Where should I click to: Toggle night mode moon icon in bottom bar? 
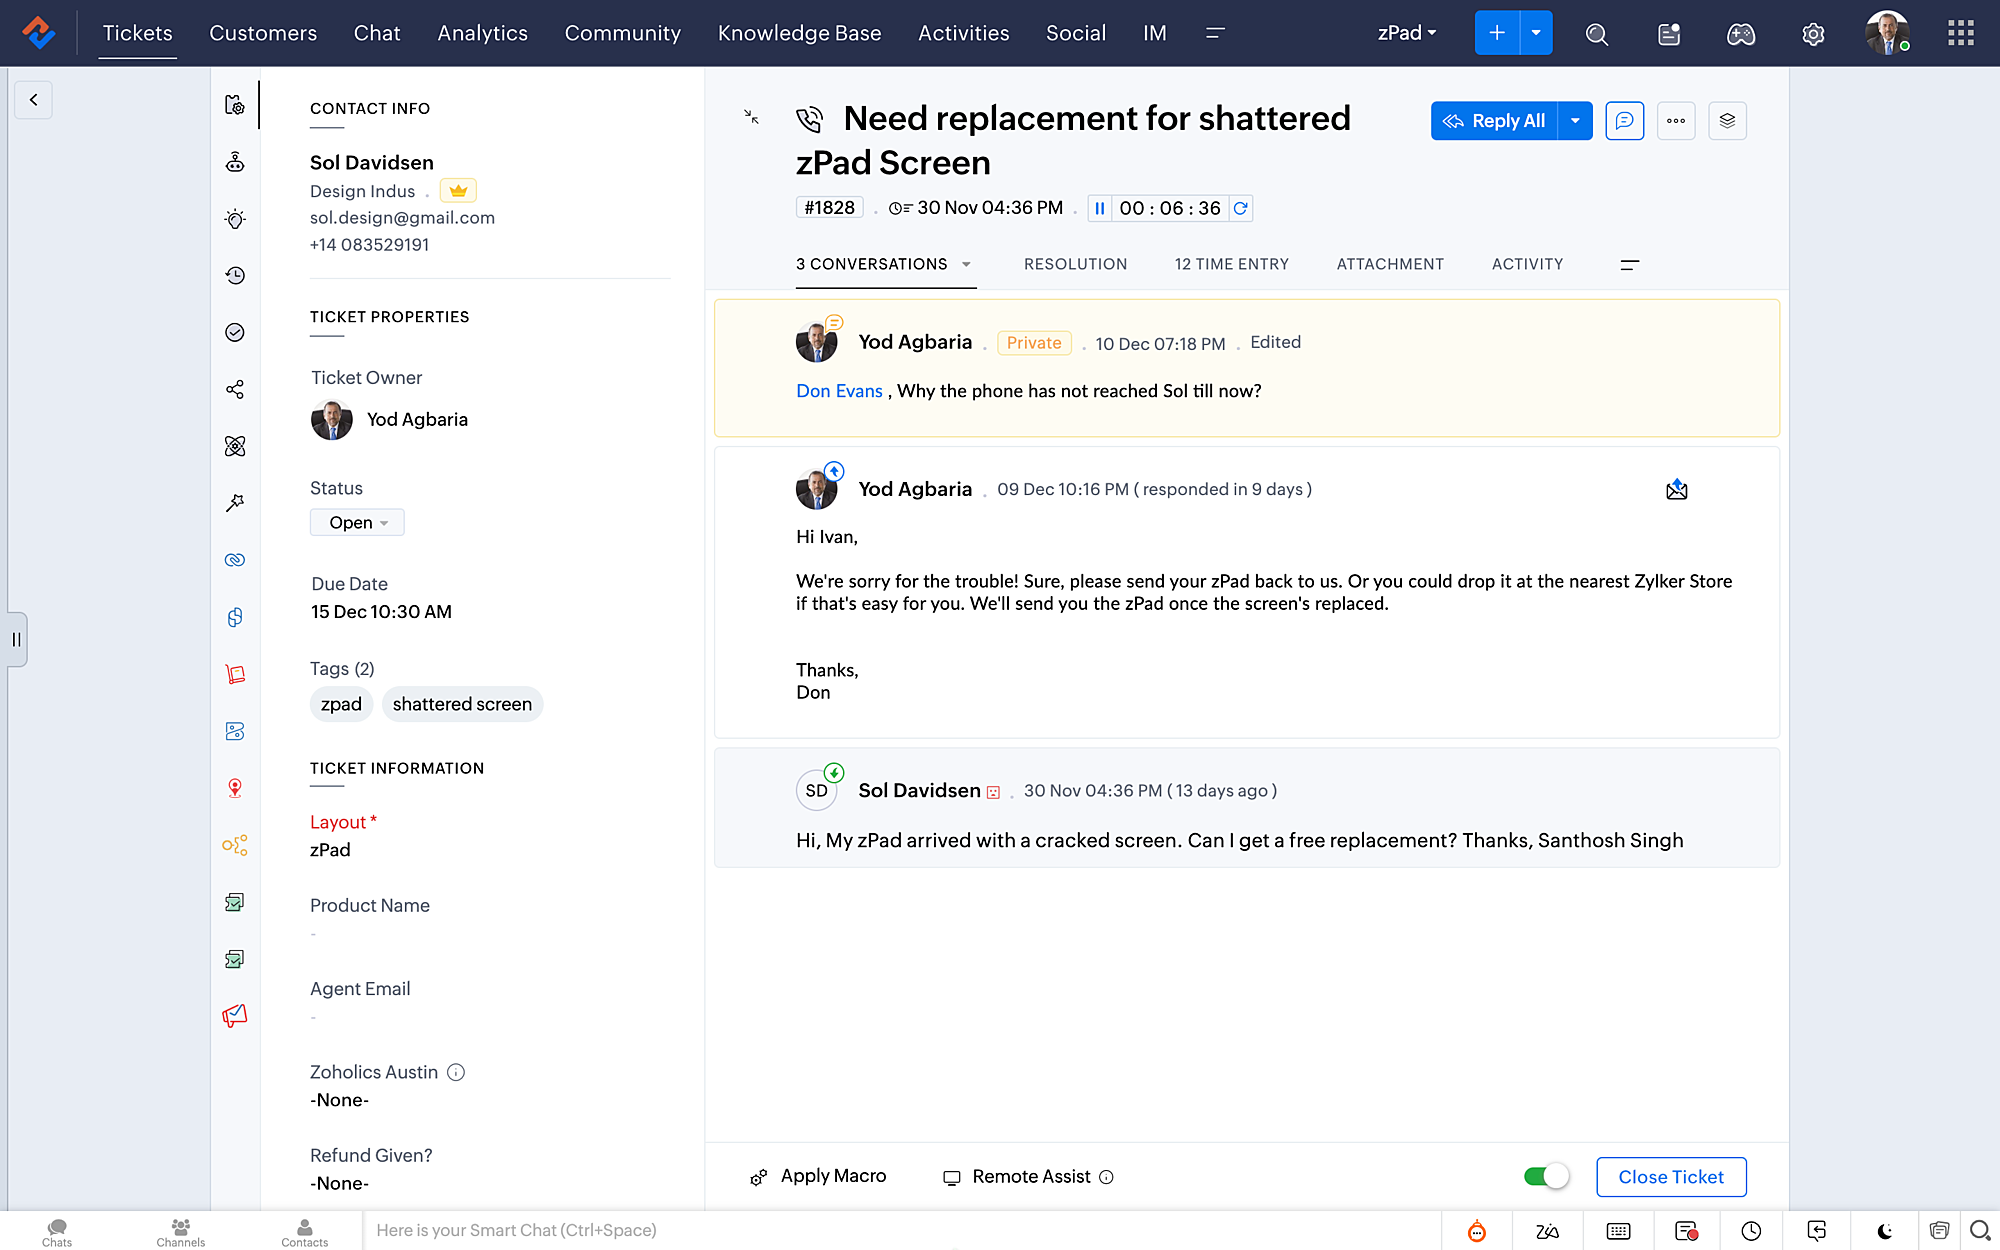[1884, 1231]
